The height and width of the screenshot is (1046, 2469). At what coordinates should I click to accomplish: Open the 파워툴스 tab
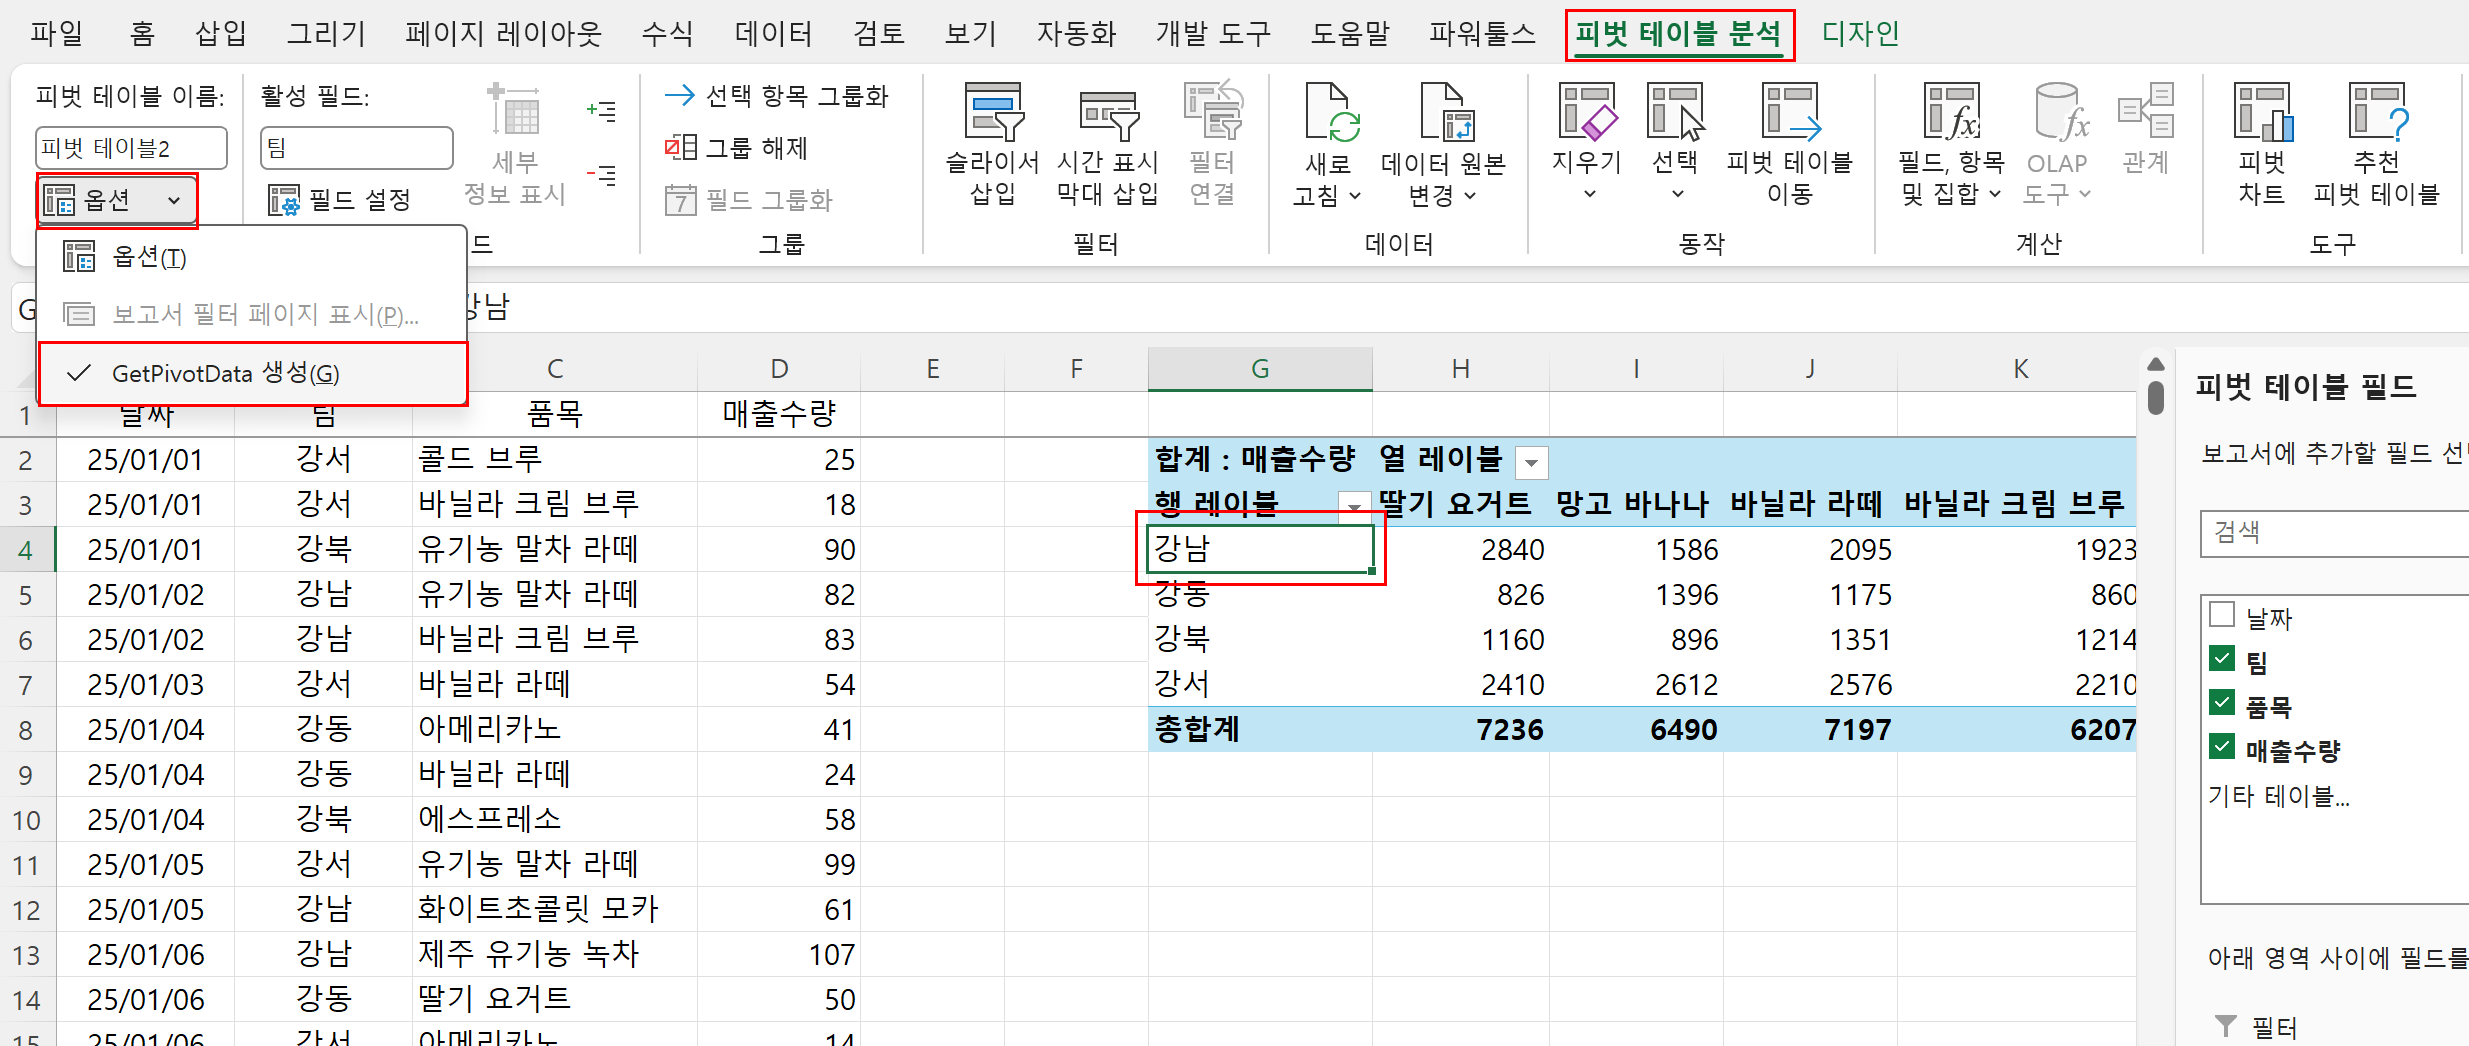point(1481,33)
